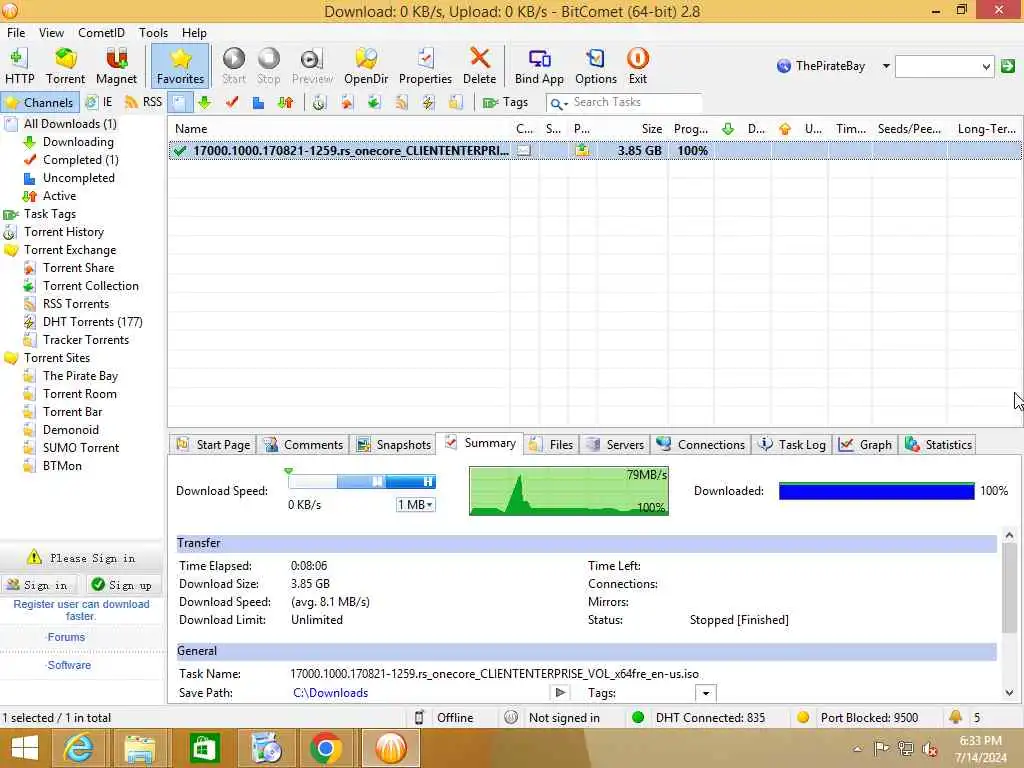The width and height of the screenshot is (1024, 768).
Task: Expand the ThePirateBay search engine dropdown
Action: click(886, 66)
